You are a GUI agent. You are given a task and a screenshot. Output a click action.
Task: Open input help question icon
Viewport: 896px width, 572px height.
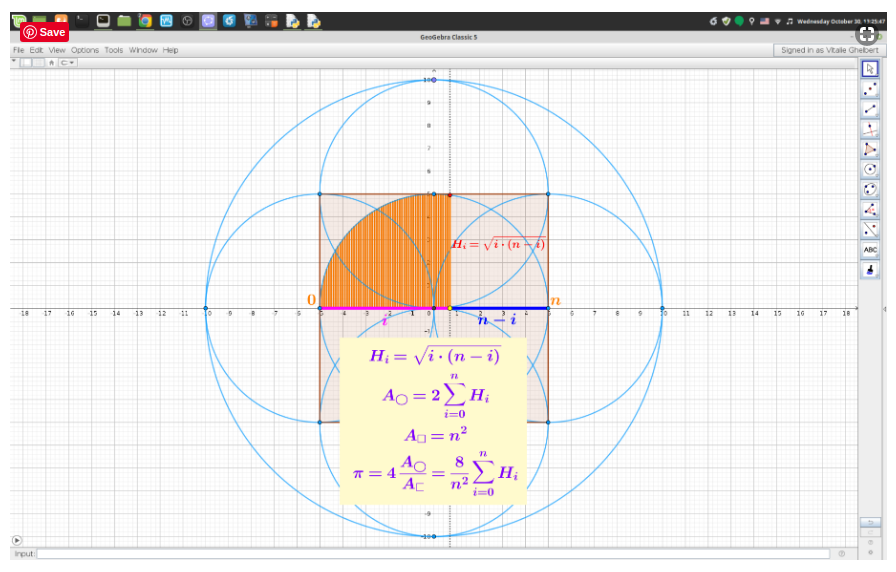coord(841,553)
